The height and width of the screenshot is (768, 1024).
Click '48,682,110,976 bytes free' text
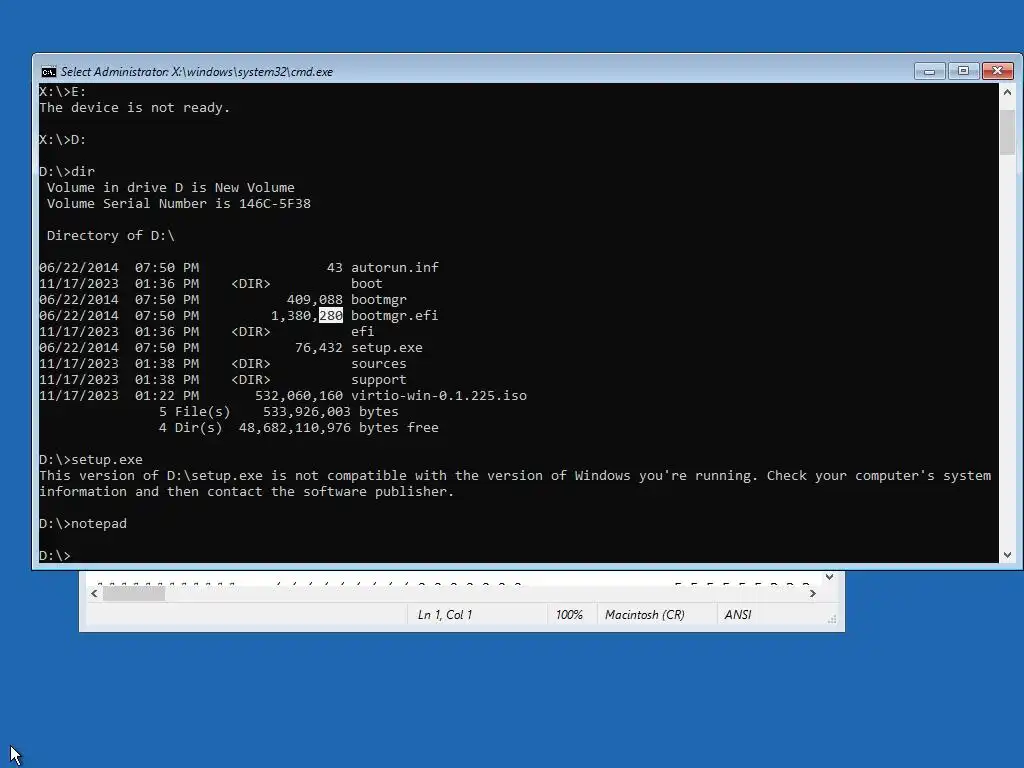pos(339,428)
